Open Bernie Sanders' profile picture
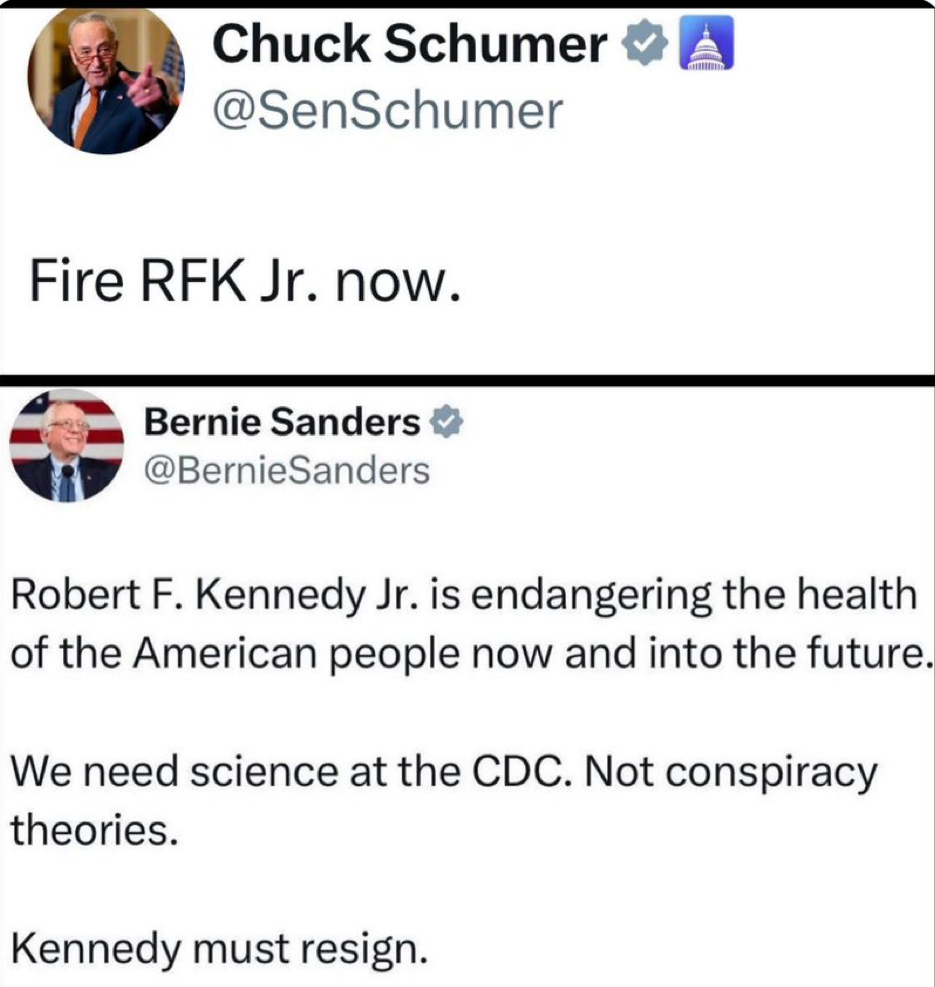This screenshot has width=935, height=987. (66, 445)
